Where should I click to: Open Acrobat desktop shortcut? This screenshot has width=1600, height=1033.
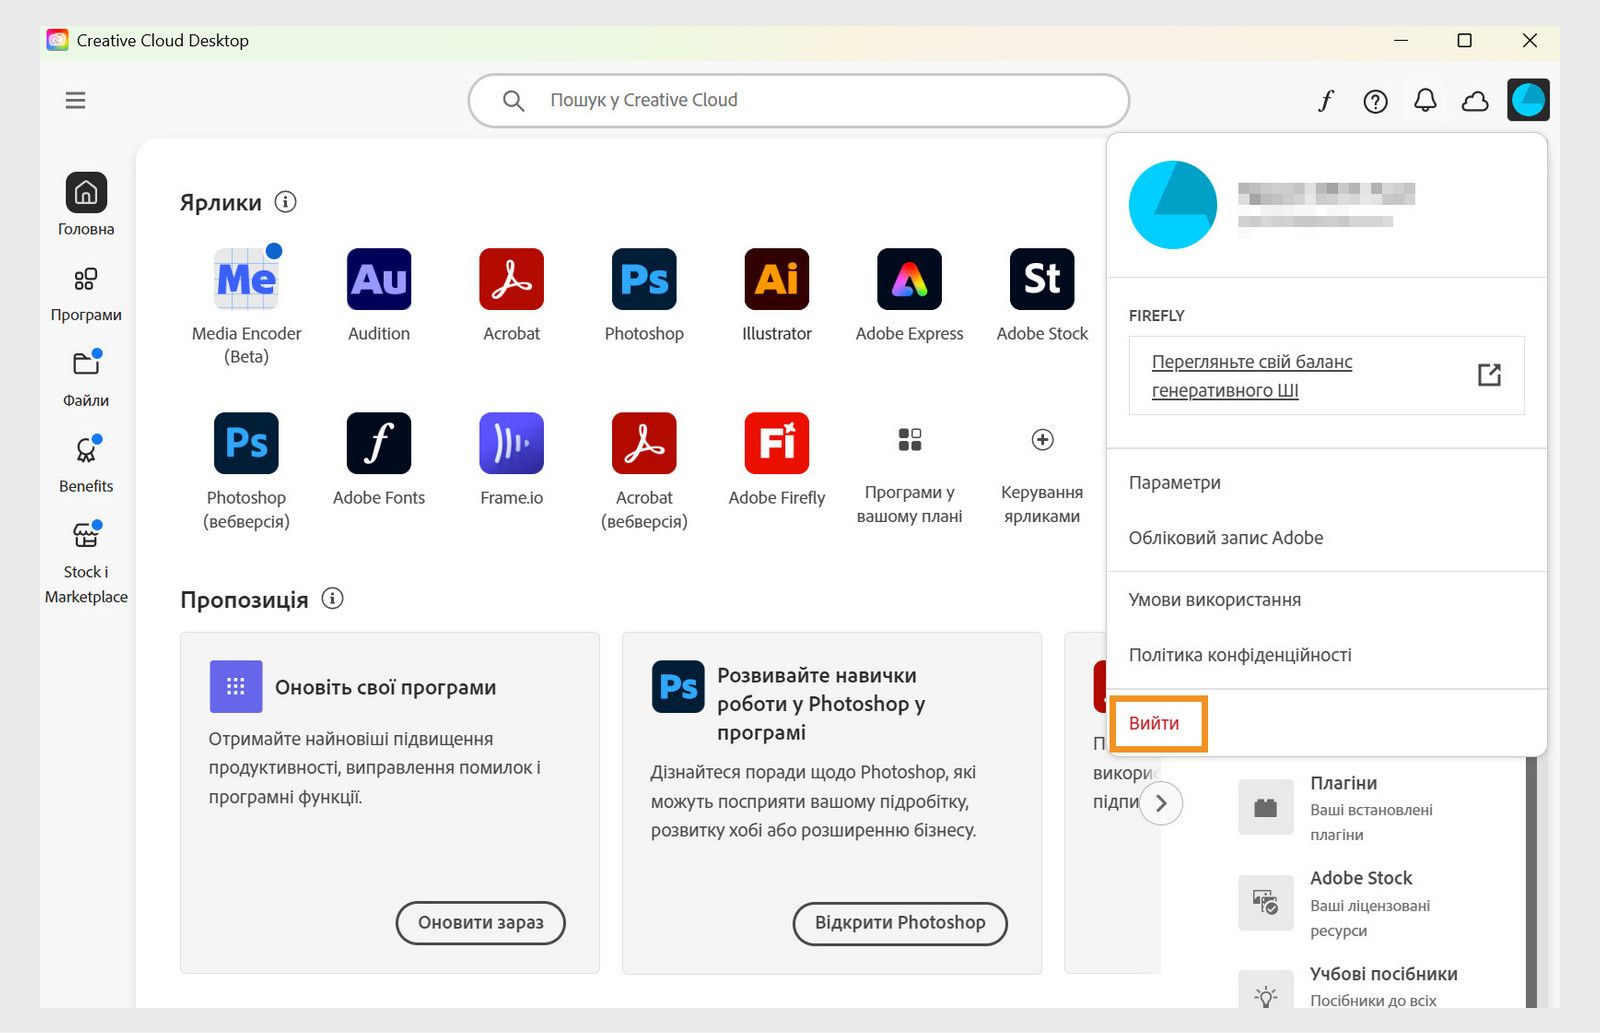point(511,296)
